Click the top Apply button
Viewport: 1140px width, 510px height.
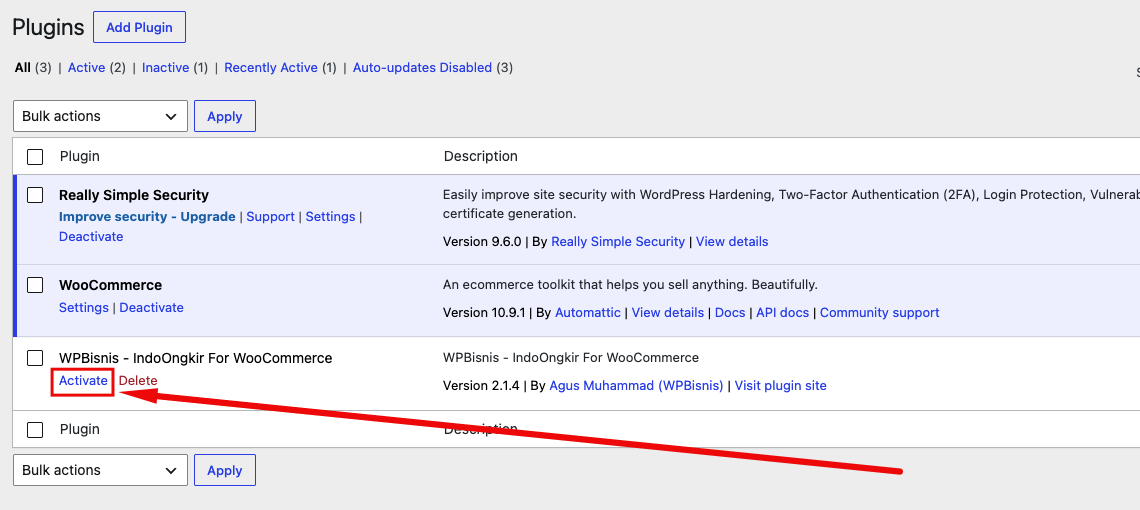point(225,116)
